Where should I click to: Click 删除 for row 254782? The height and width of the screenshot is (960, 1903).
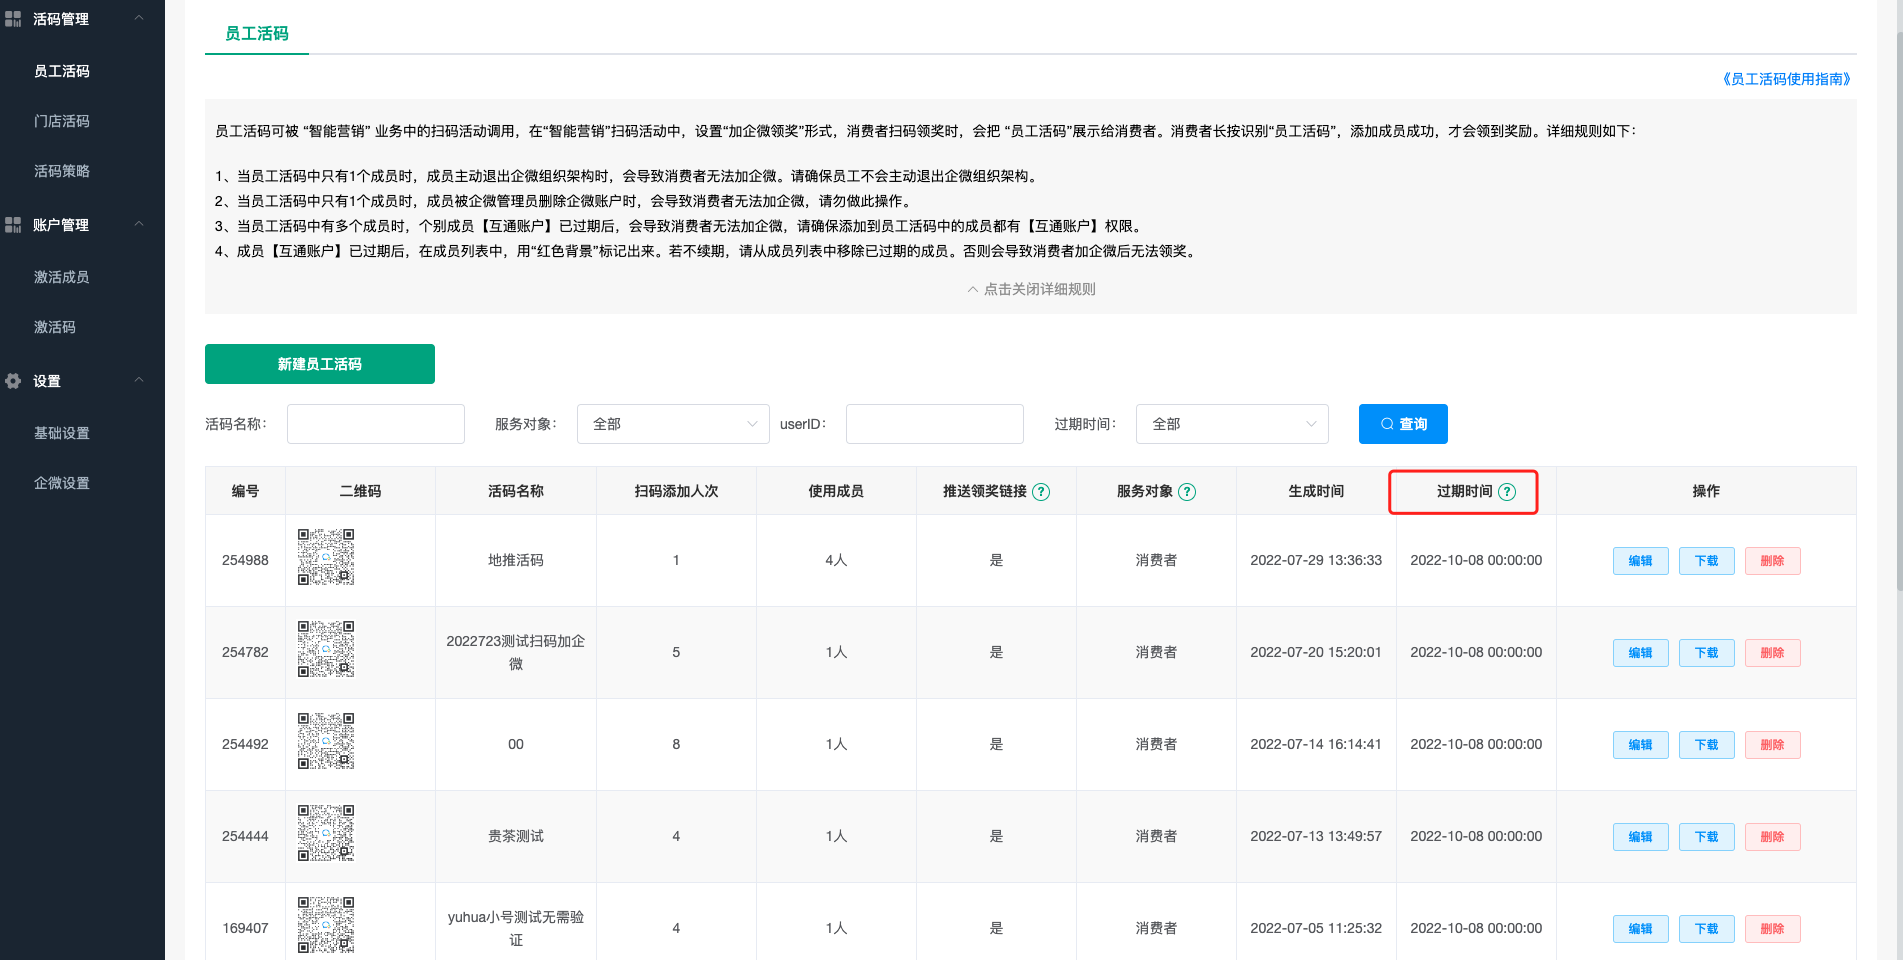pyautogui.click(x=1773, y=653)
